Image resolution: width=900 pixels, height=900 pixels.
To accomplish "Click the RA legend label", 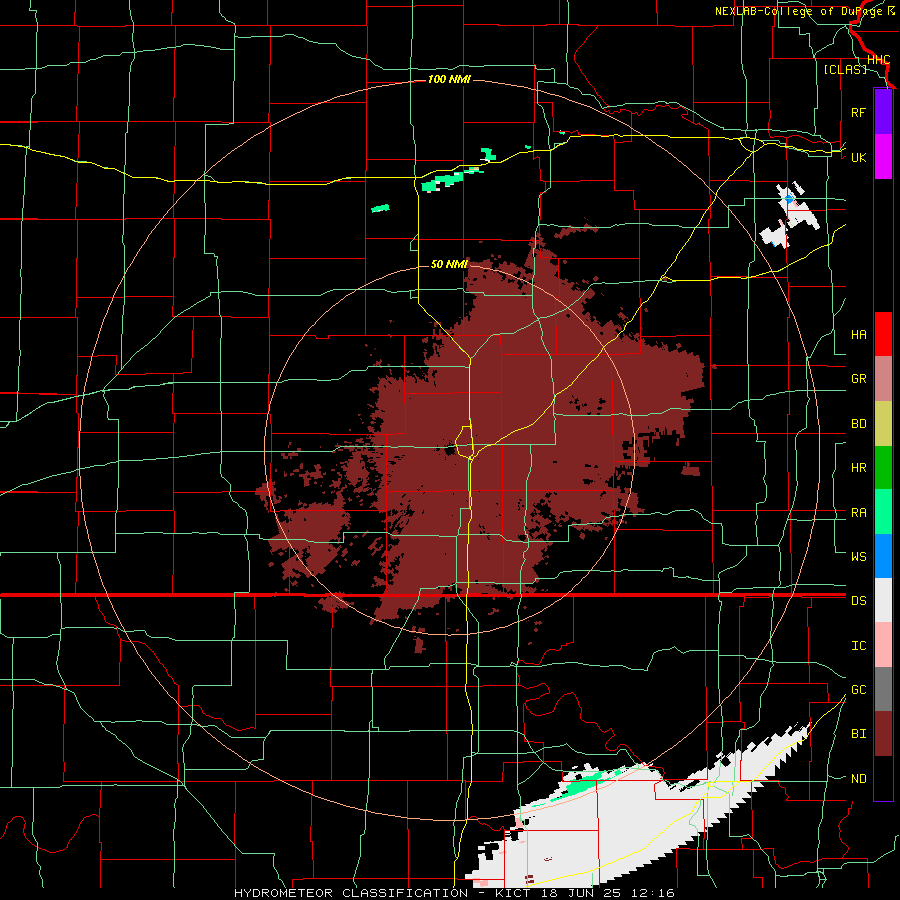I will [x=858, y=513].
